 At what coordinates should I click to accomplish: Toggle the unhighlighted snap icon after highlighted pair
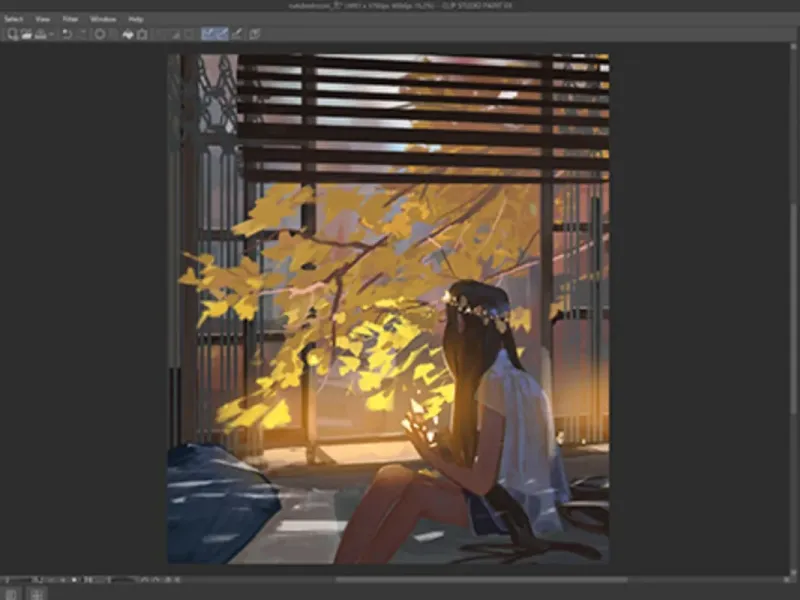[237, 34]
